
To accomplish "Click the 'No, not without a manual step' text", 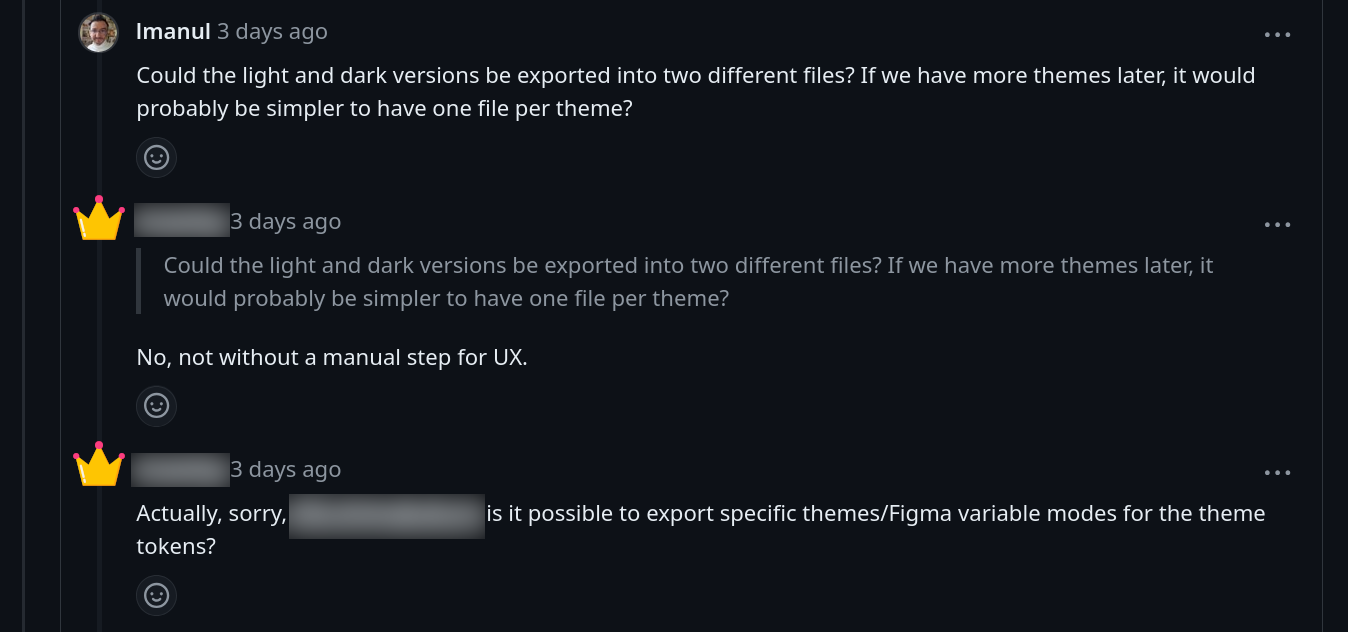I will 332,357.
